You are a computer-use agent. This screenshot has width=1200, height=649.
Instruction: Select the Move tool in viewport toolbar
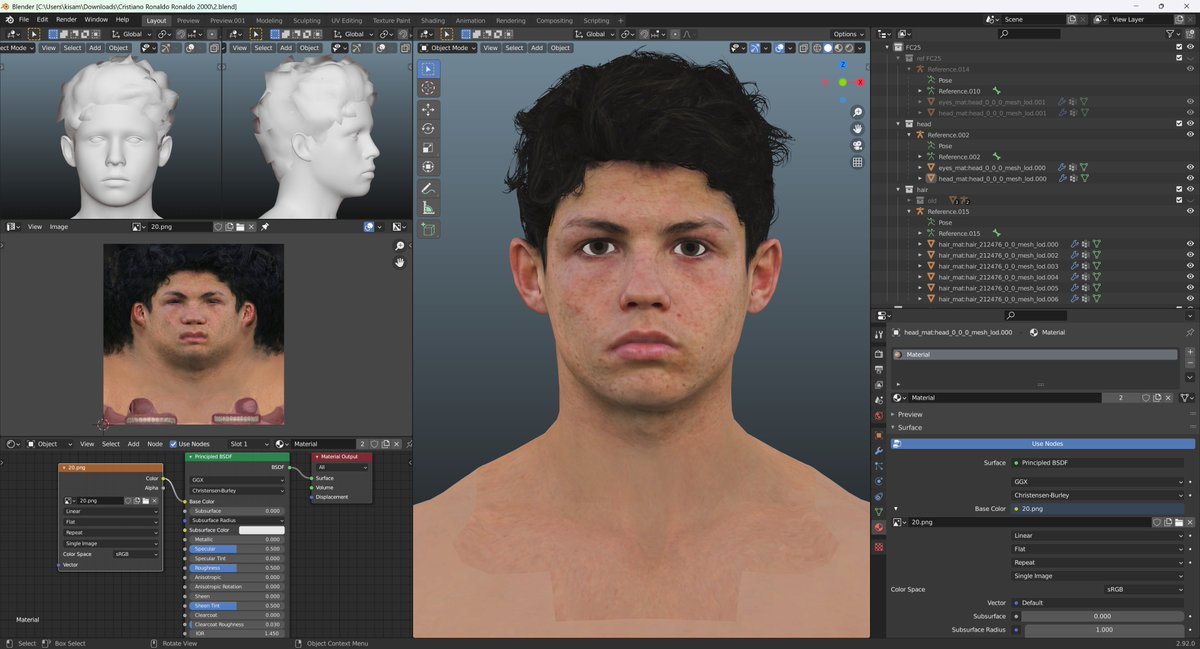(428, 110)
